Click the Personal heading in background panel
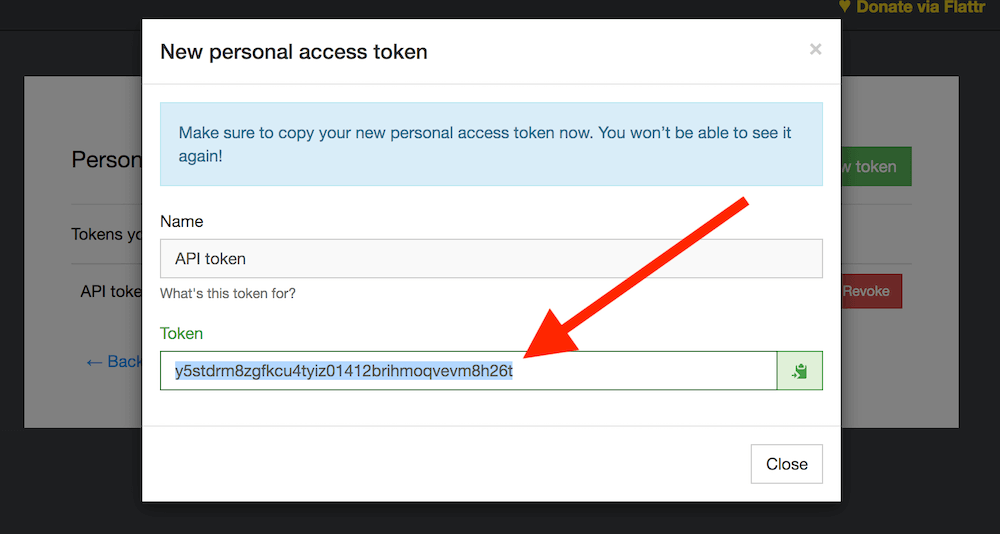1000x534 pixels. tap(107, 159)
